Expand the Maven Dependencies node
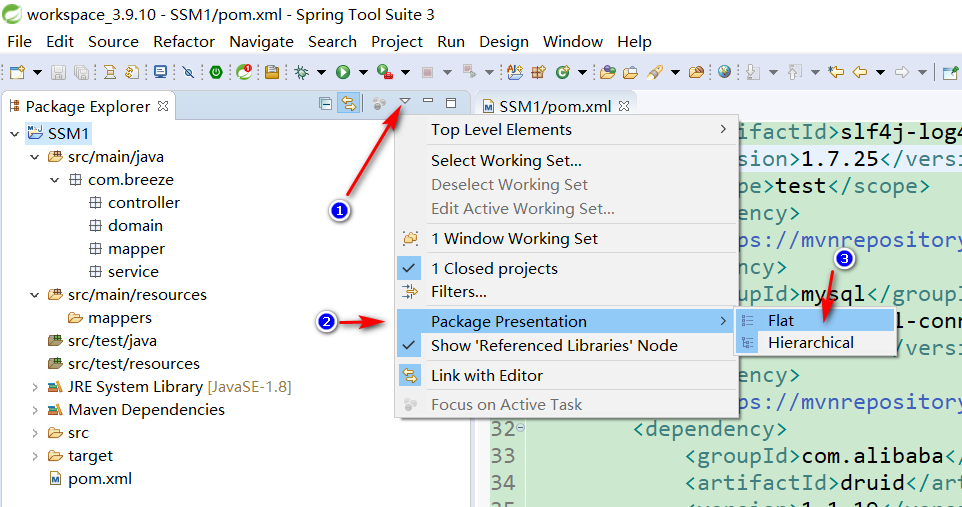The height and width of the screenshot is (507, 962). click(35, 410)
